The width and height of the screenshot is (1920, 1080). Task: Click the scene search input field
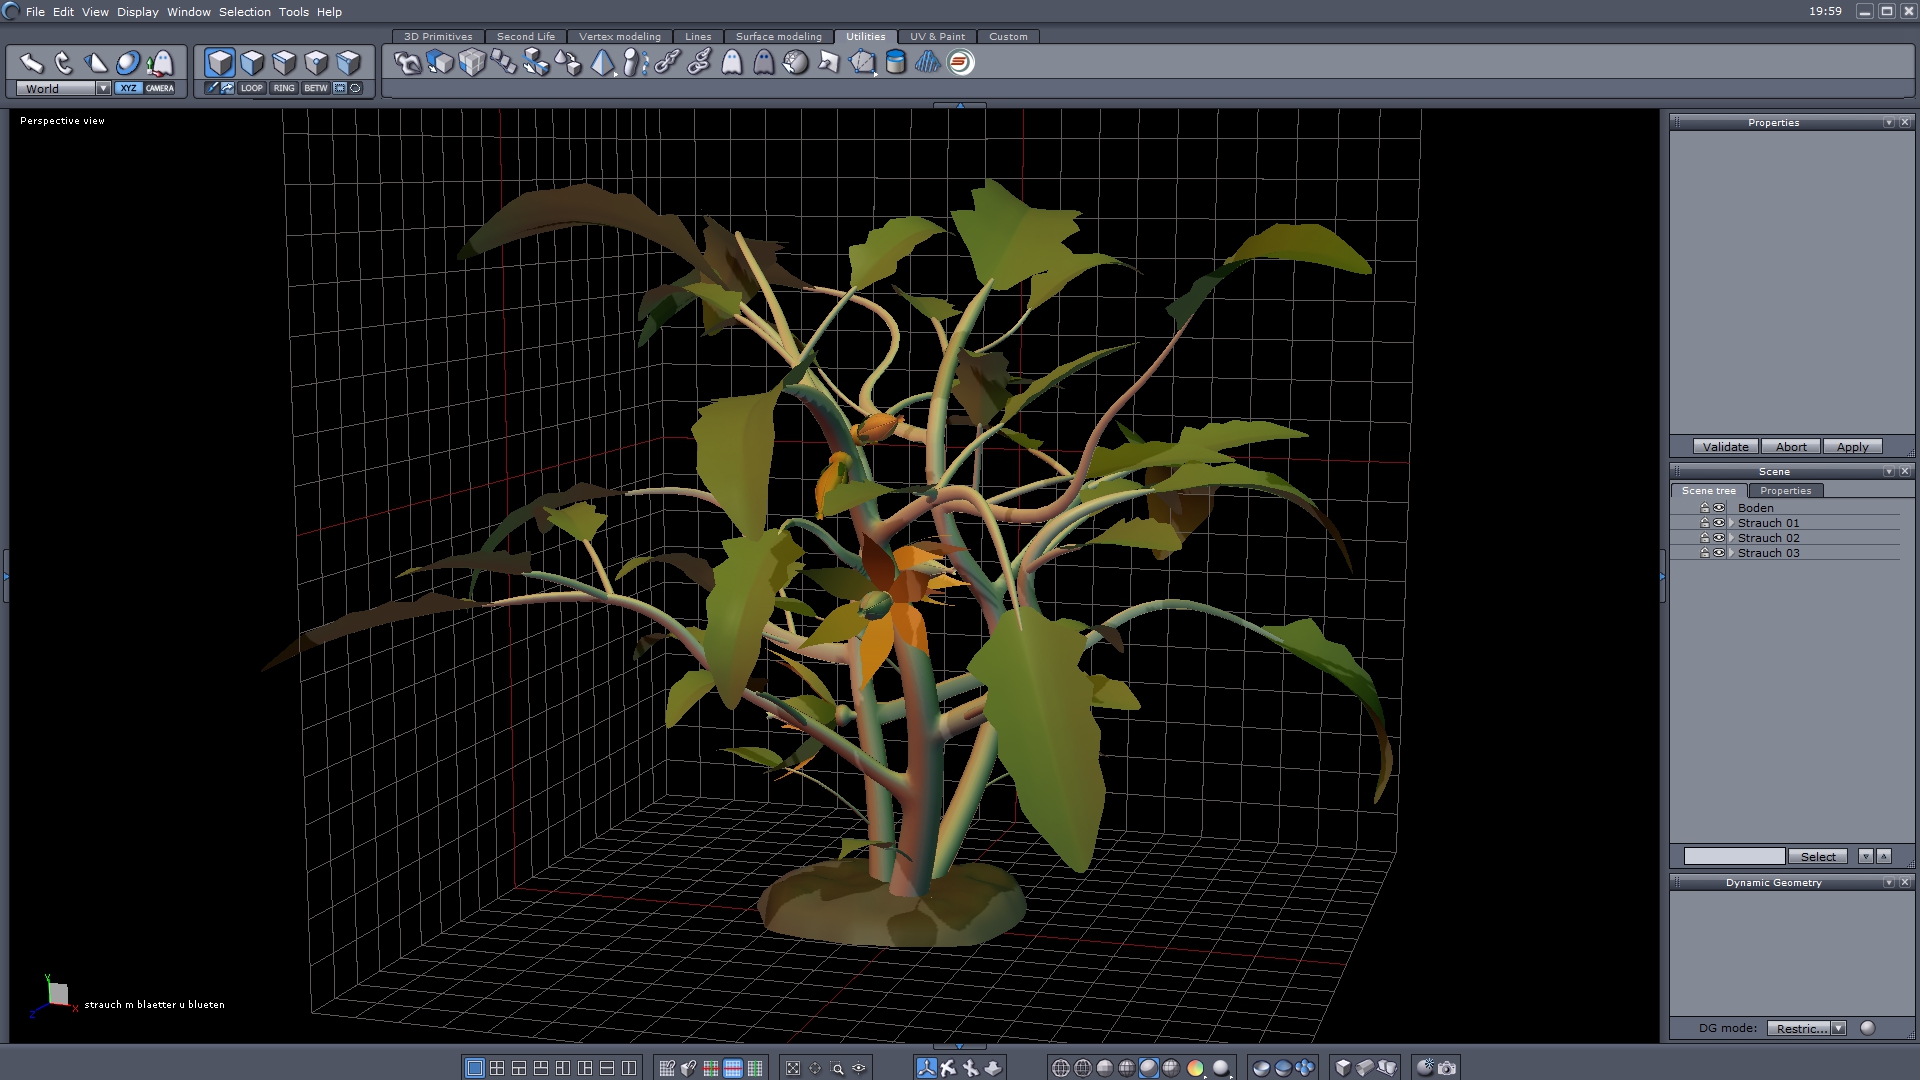[1734, 857]
